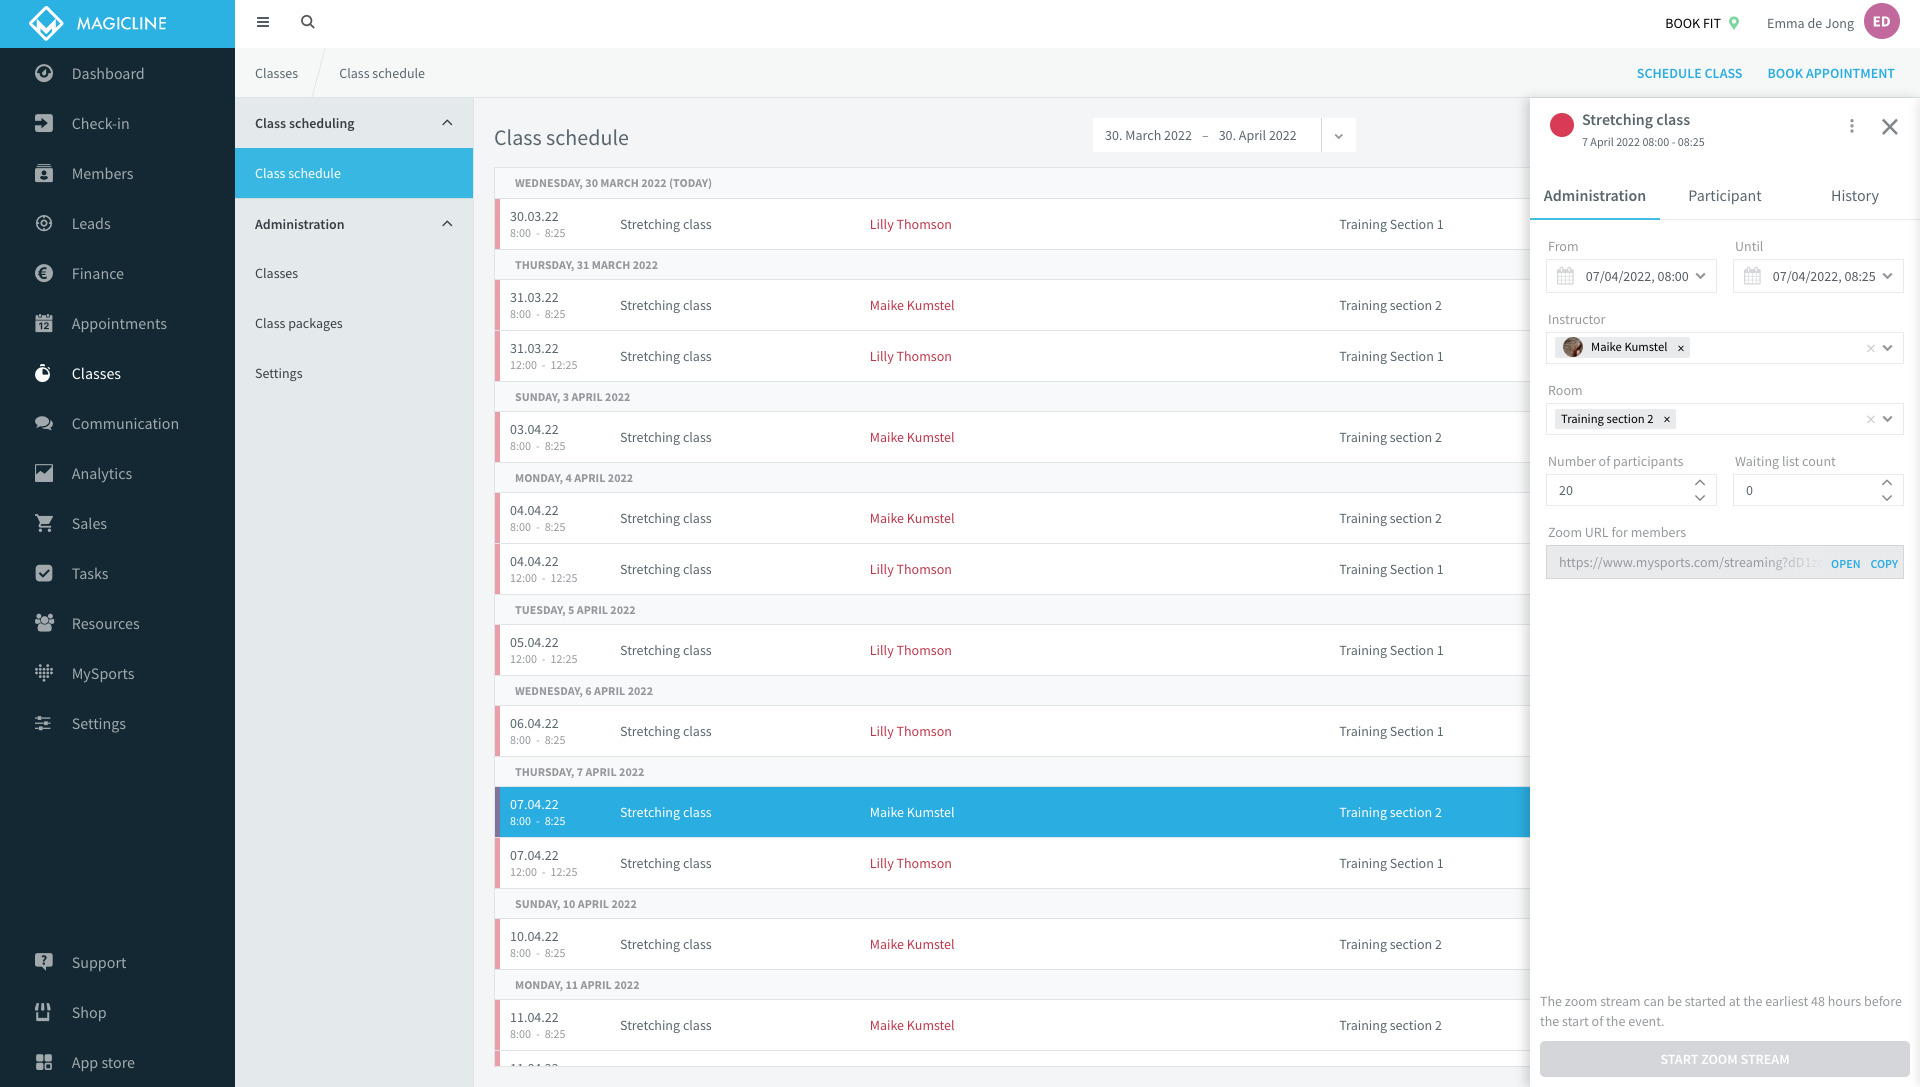Click the three-dot options menu in panel
The image size is (1920, 1087).
click(x=1852, y=126)
